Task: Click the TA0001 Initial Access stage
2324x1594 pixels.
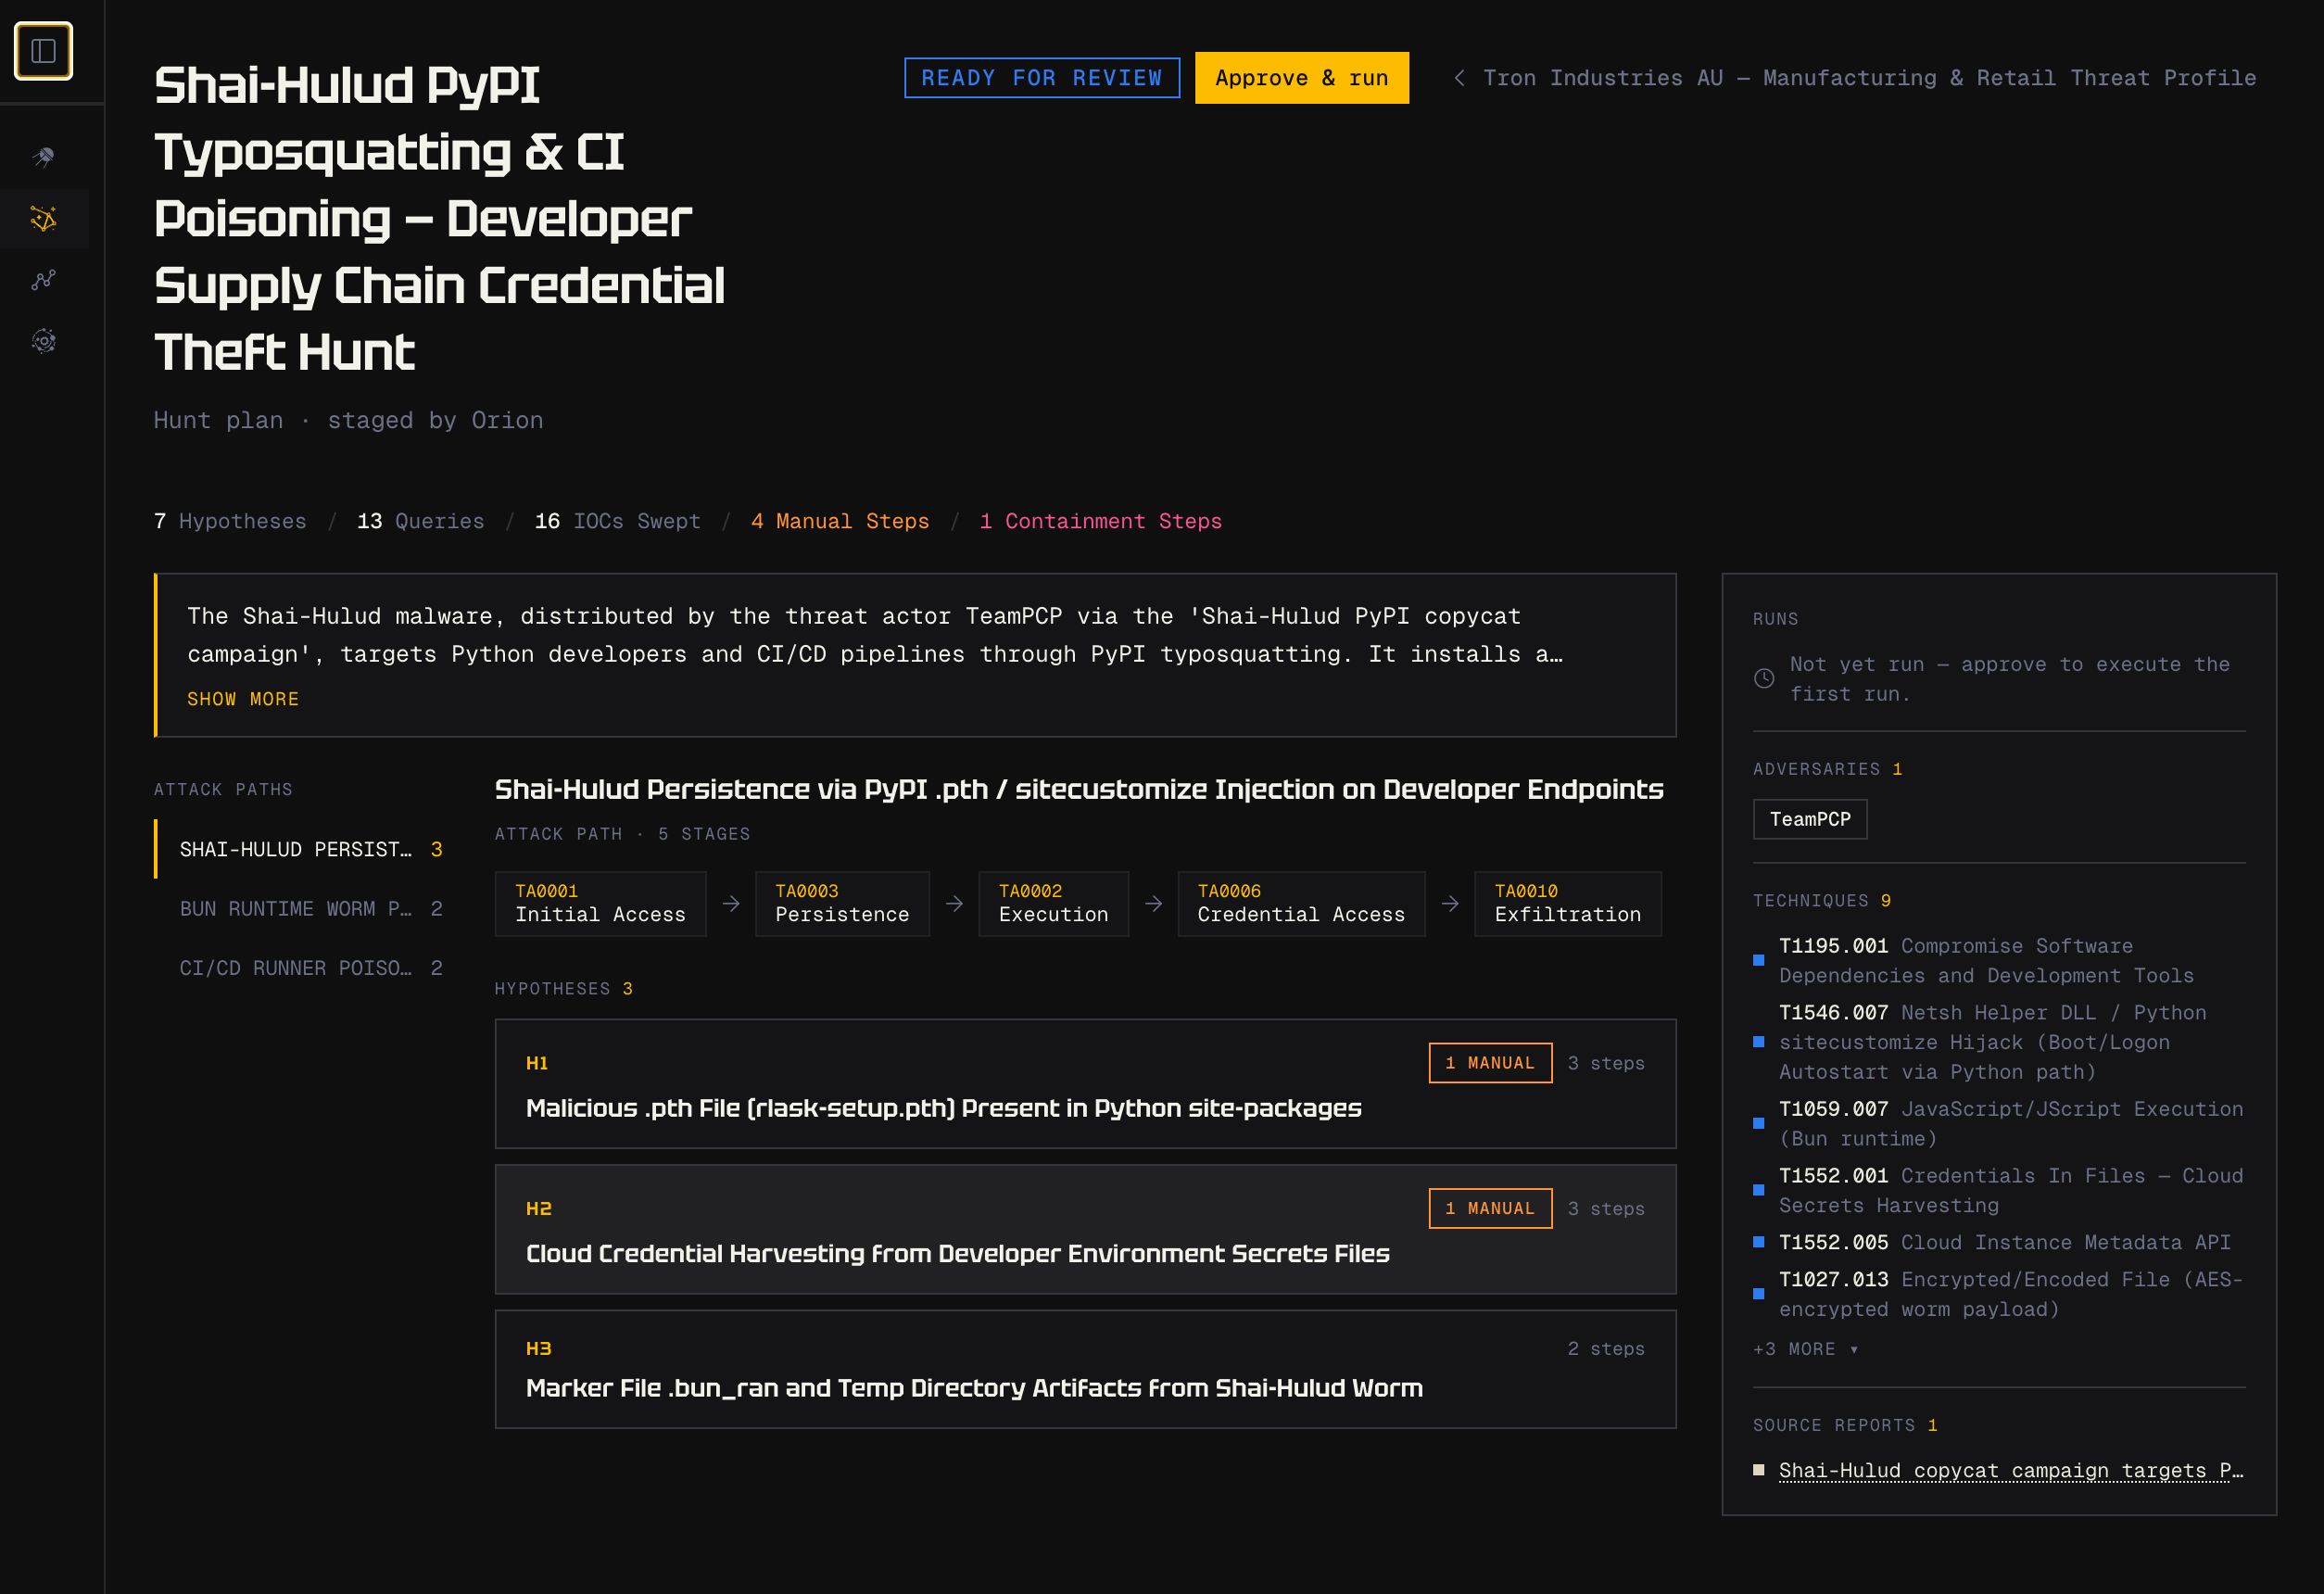Action: coord(600,903)
